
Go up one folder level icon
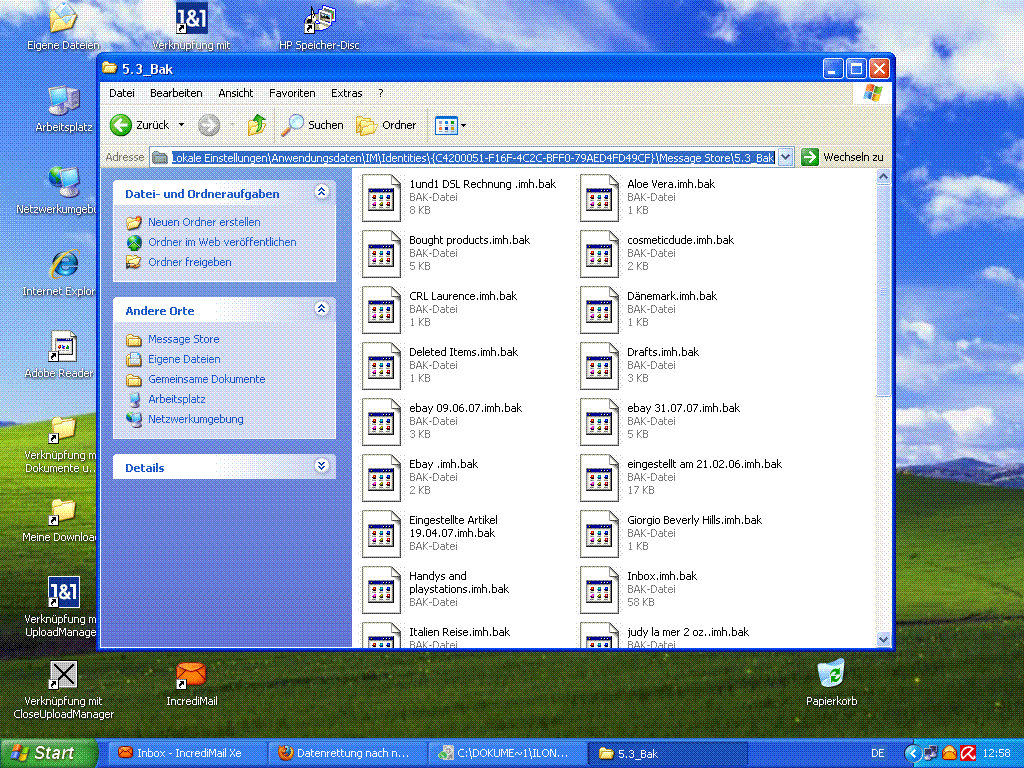pyautogui.click(x=257, y=125)
